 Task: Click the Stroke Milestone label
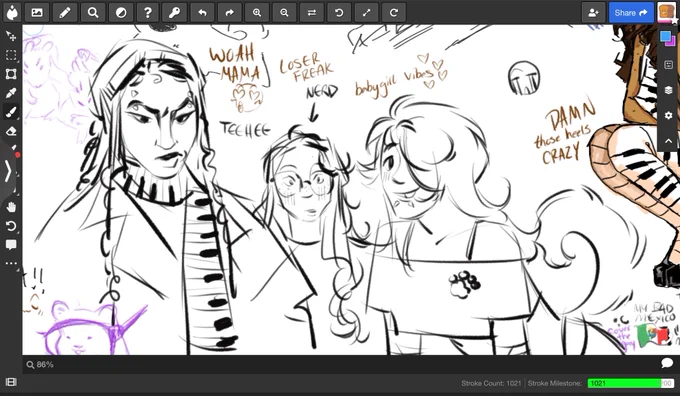[555, 383]
